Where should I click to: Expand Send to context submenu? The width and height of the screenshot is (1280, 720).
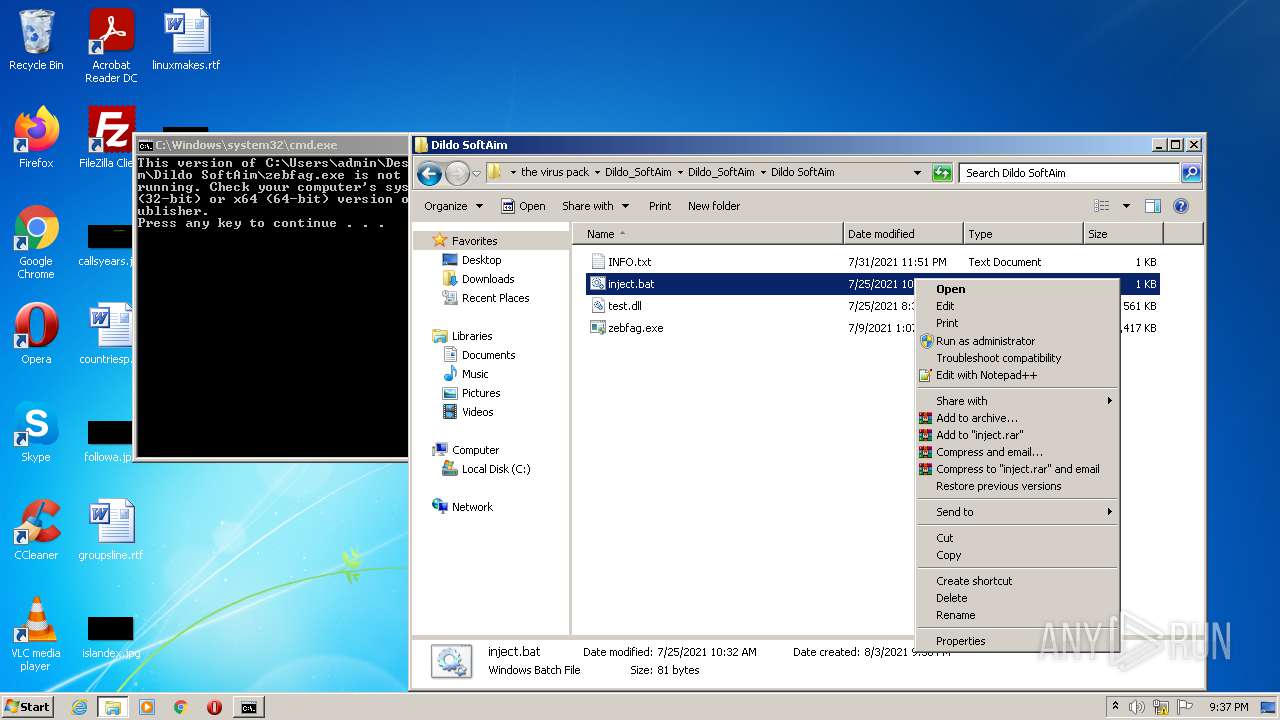pyautogui.click(x=1017, y=512)
